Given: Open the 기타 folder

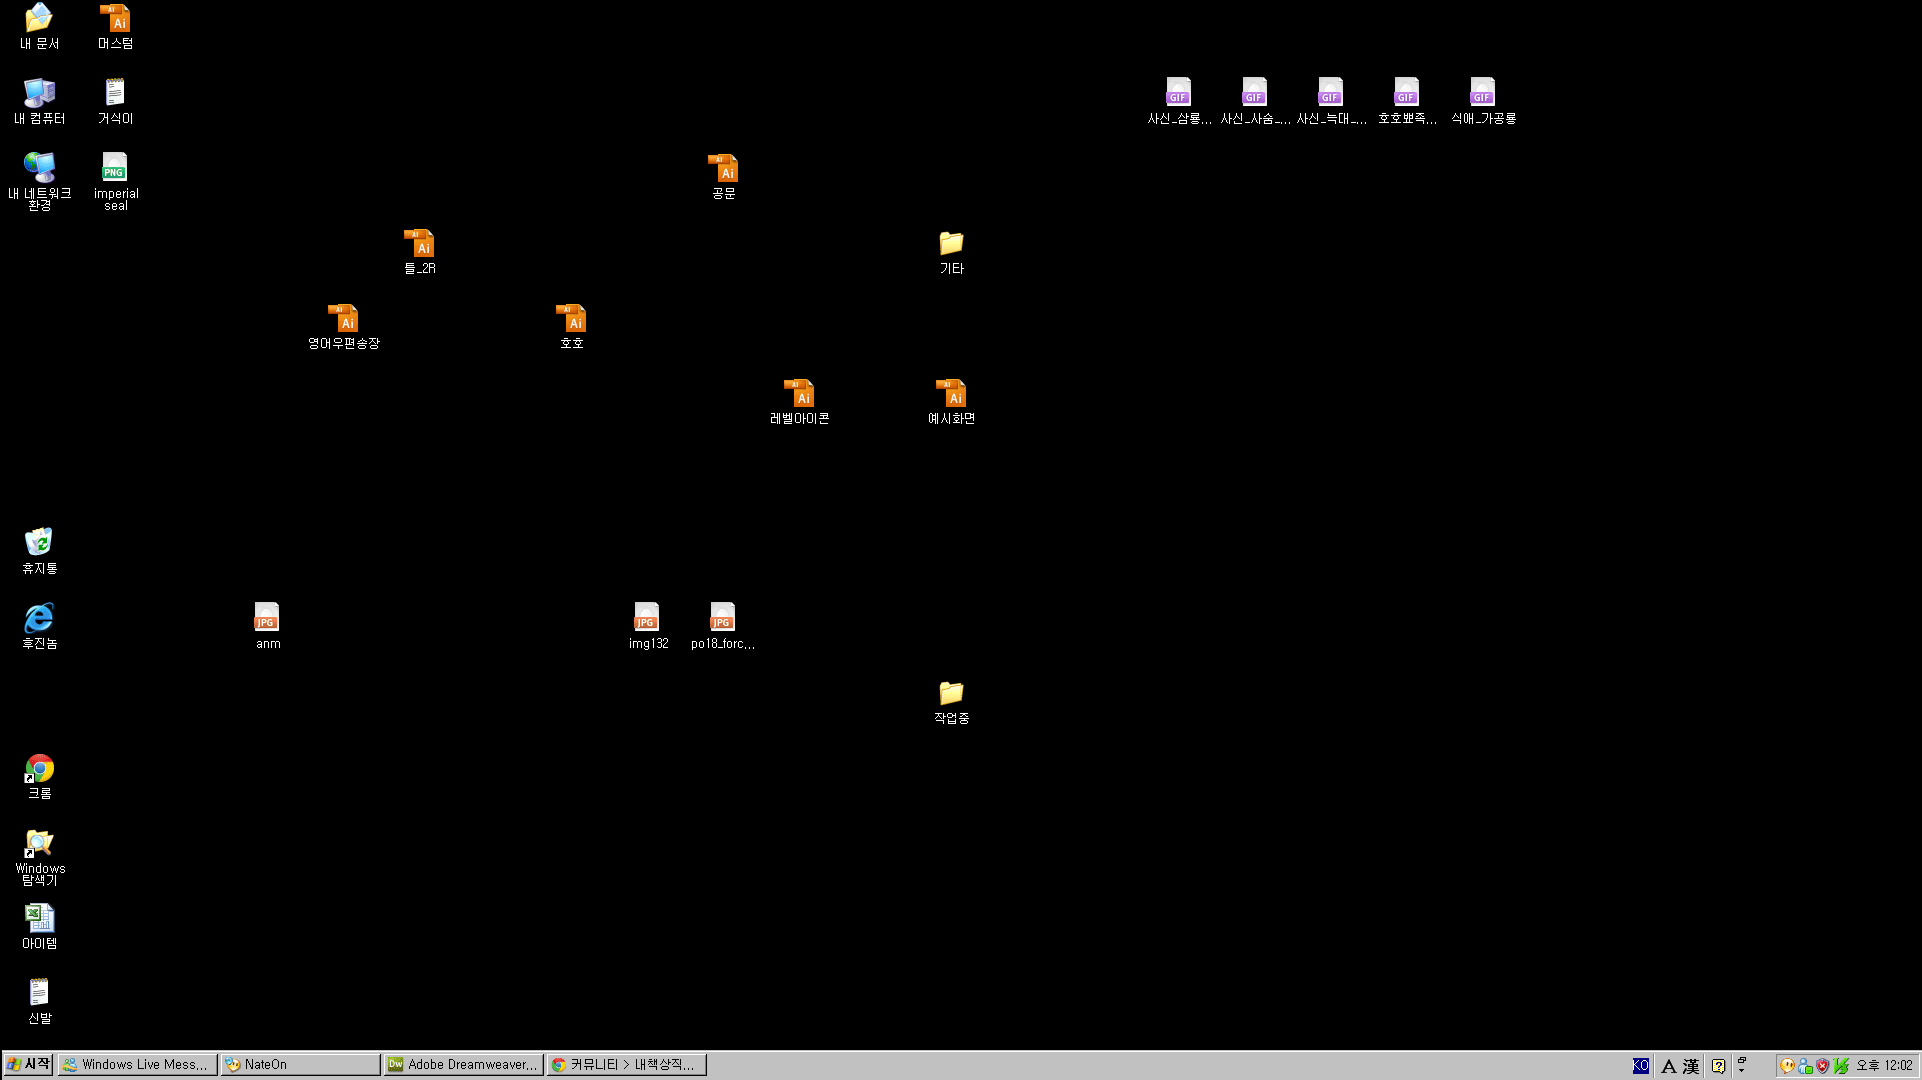Looking at the screenshot, I should (x=951, y=244).
